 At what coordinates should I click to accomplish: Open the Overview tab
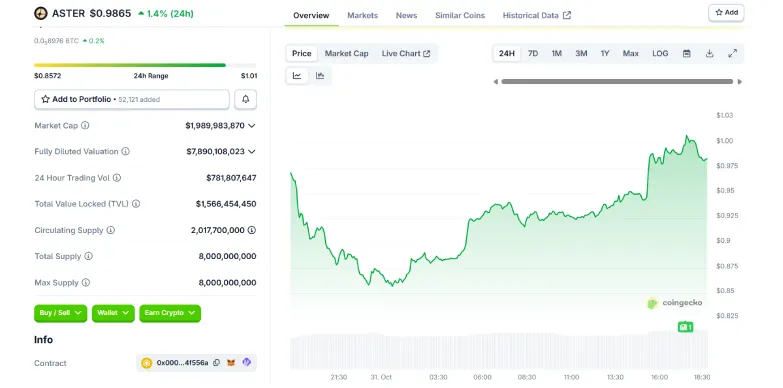pyautogui.click(x=311, y=15)
